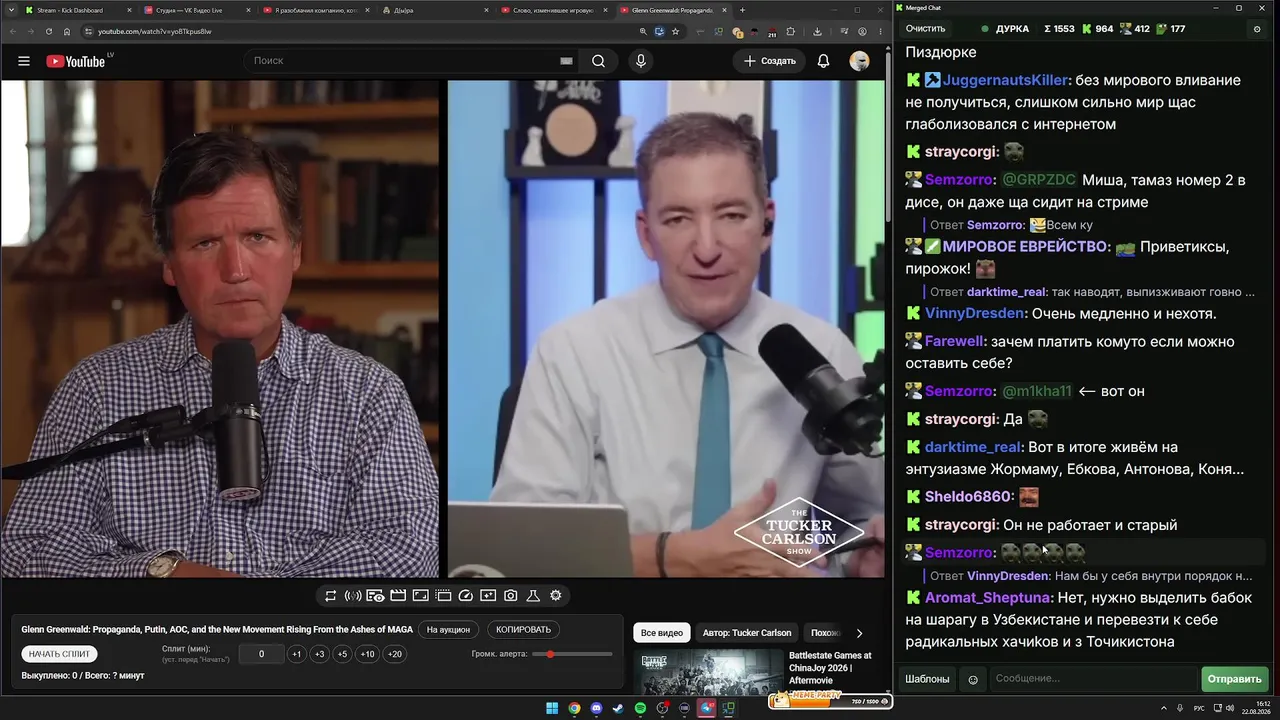Add 10 minutes with the +10 button
Viewport: 1280px width, 720px height.
pyautogui.click(x=368, y=654)
